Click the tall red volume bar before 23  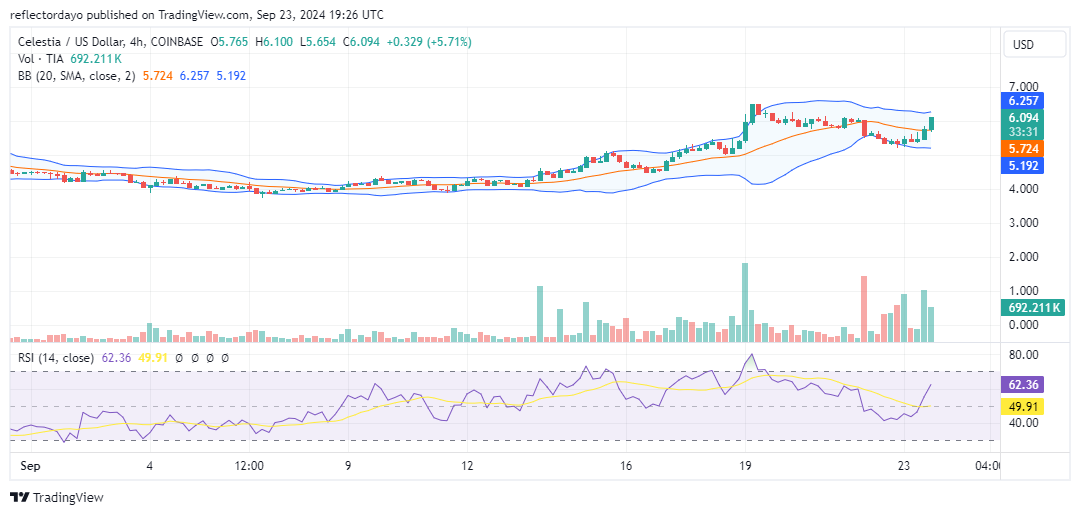click(864, 309)
